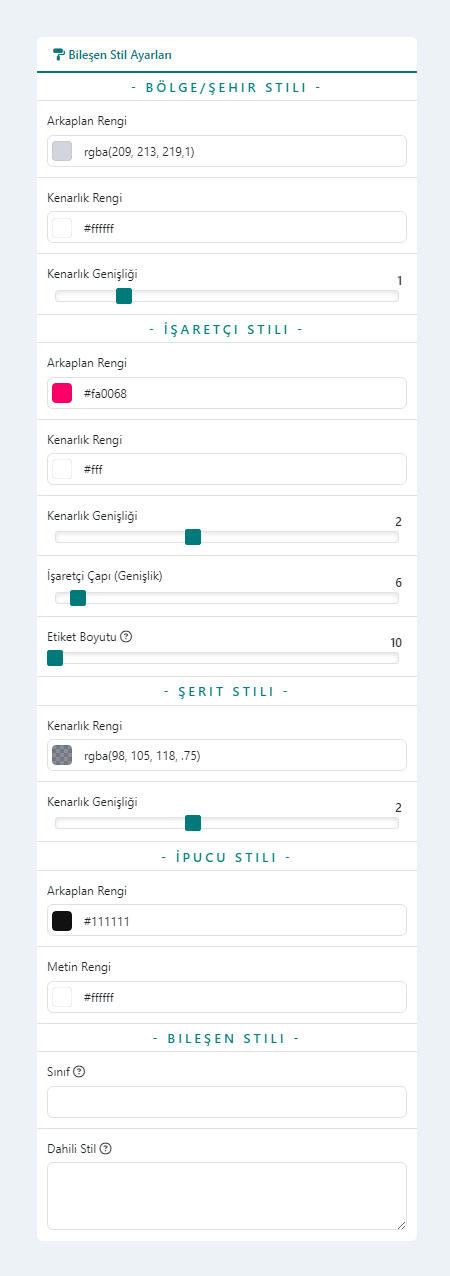This screenshot has width=450, height=1276.
Task: Click the Bölge/Şehir Kenarlık Genişliği slider handle
Action: 124,295
